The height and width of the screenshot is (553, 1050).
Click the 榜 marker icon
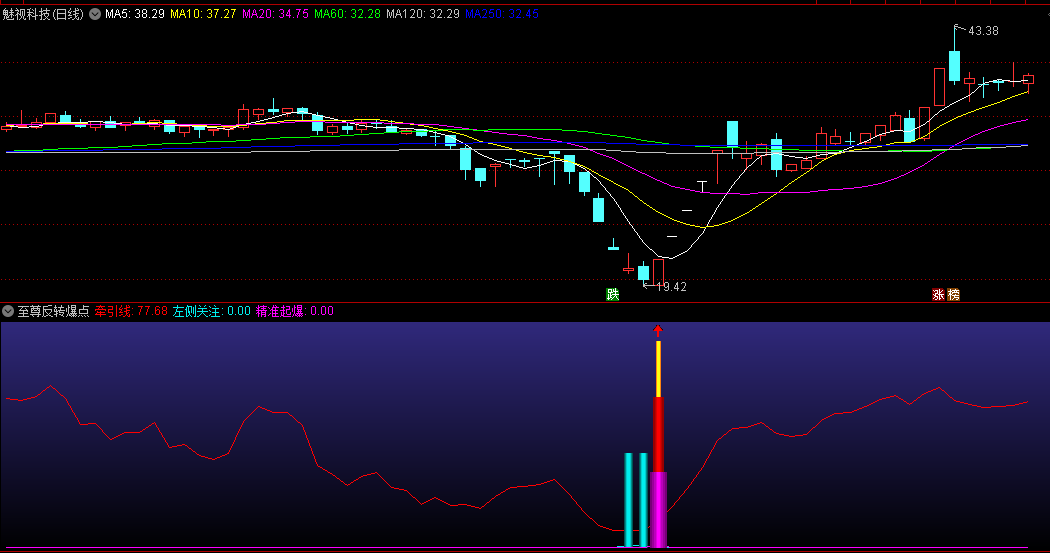point(952,295)
